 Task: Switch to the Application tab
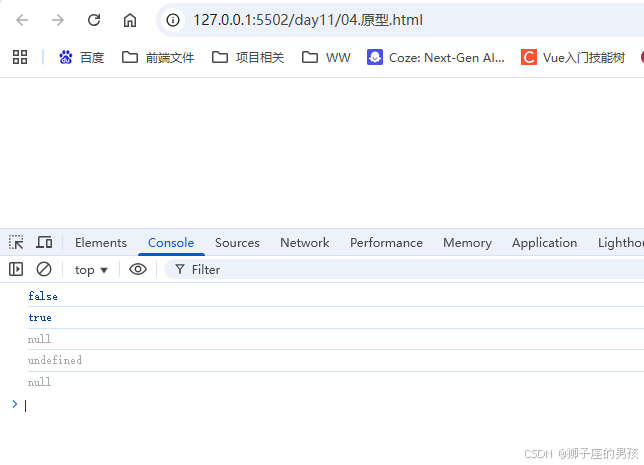click(544, 243)
